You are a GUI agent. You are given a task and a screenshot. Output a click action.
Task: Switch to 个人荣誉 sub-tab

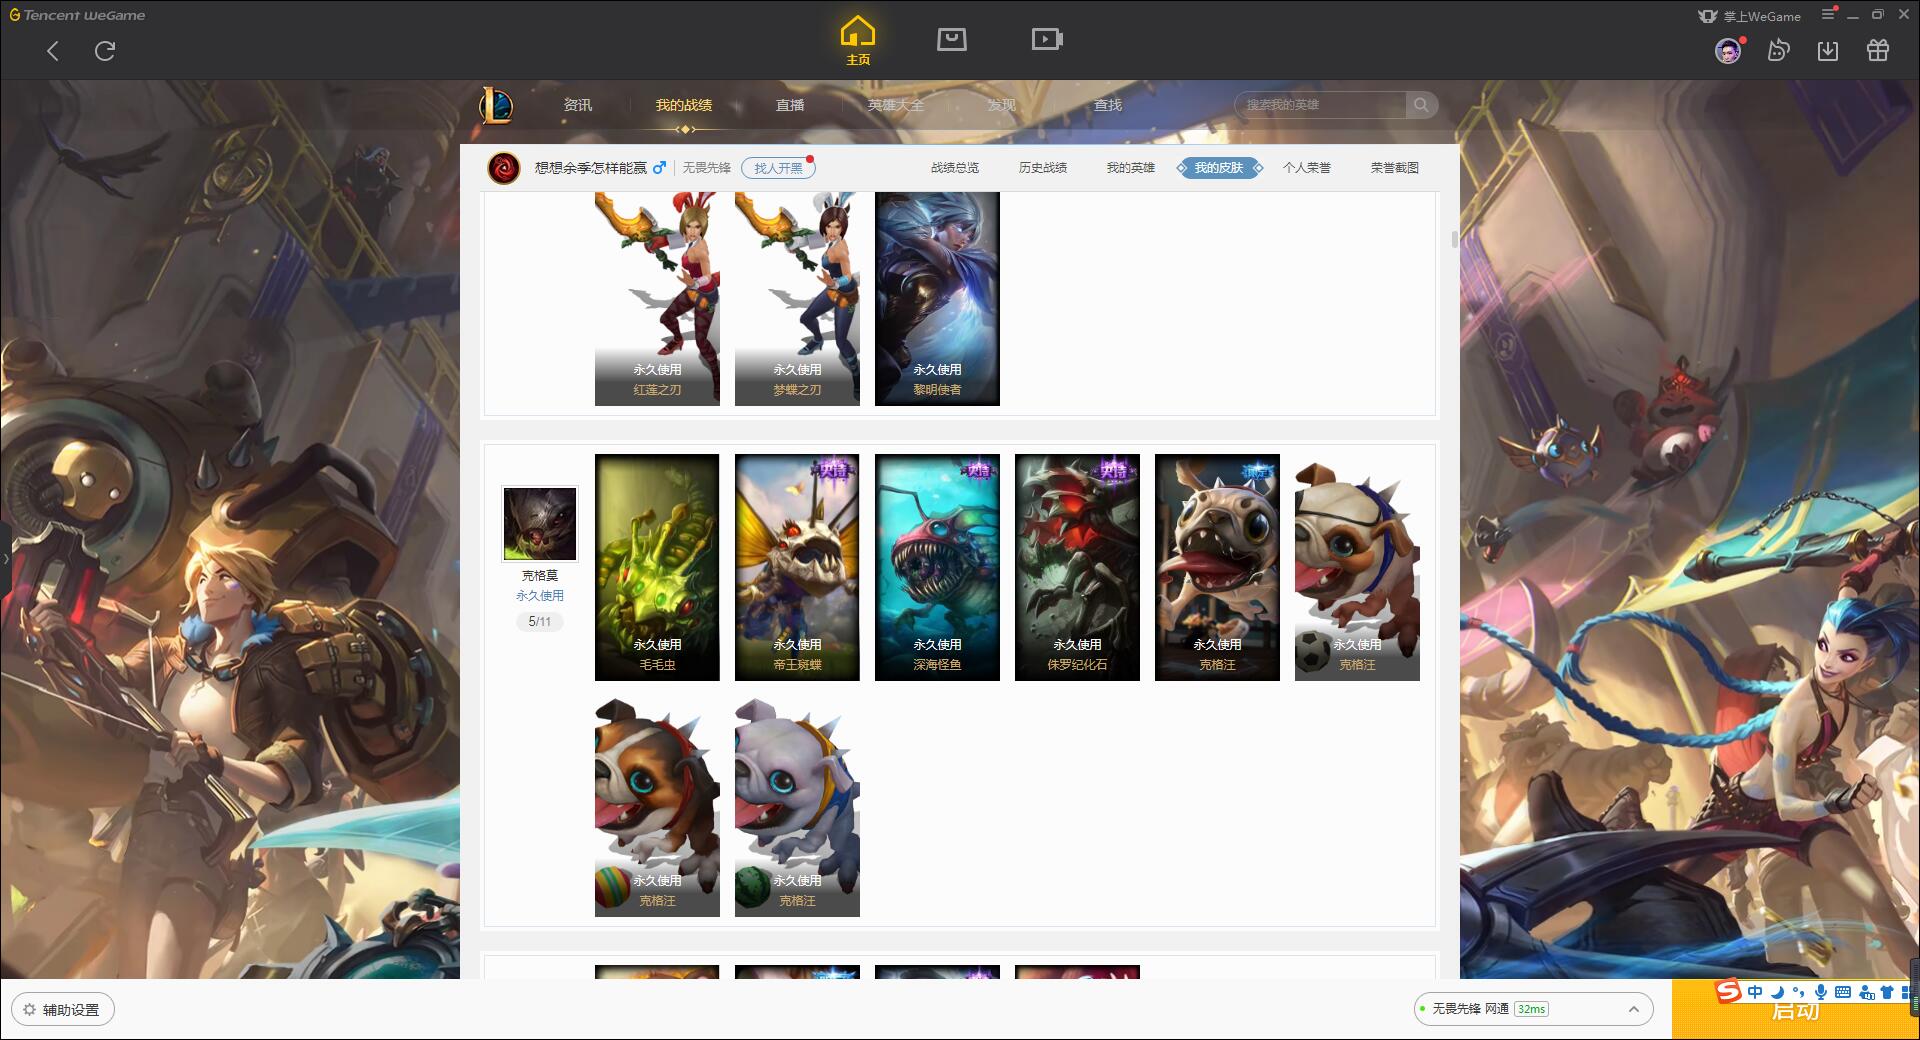(1307, 168)
